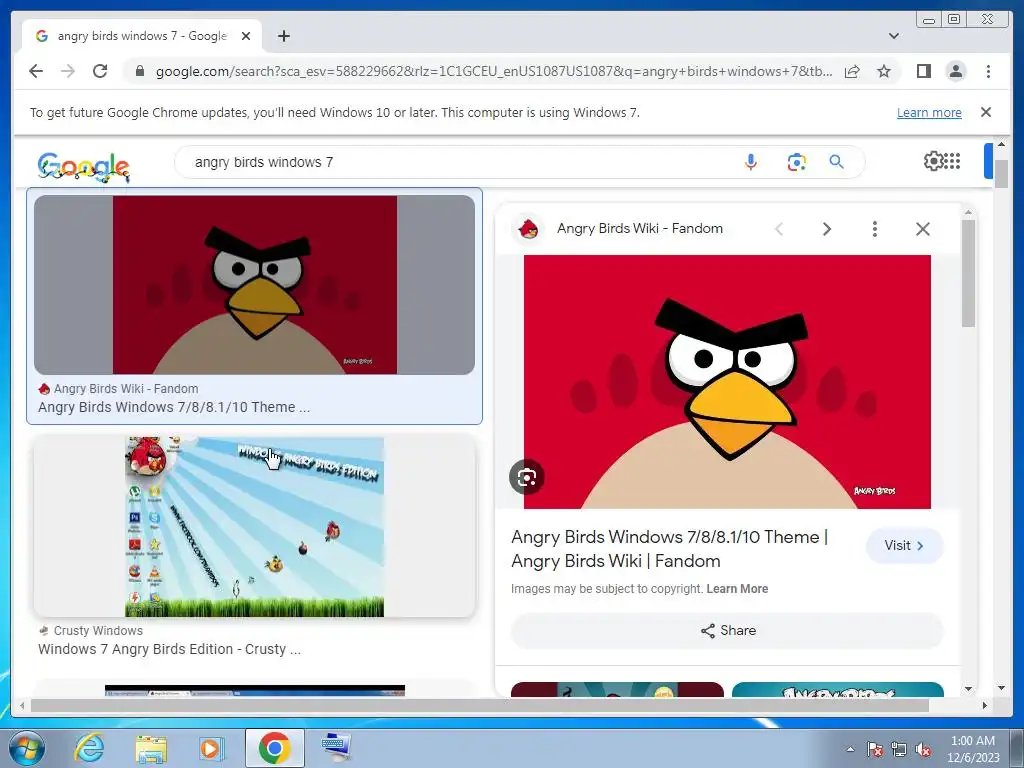Close the image preview panel
This screenshot has height=768, width=1024.
(x=923, y=229)
